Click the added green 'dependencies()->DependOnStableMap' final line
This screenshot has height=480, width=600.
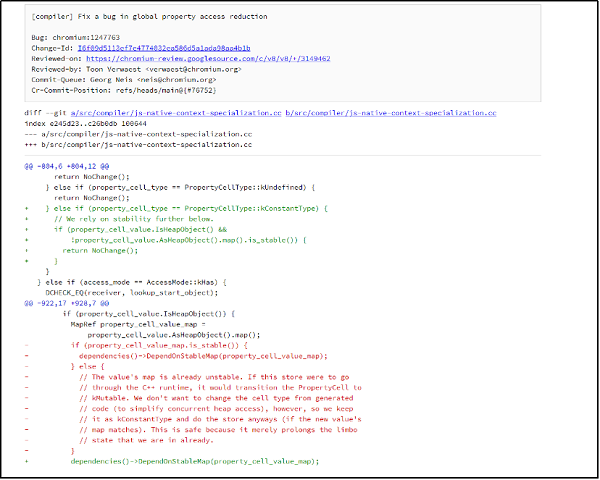[195, 461]
